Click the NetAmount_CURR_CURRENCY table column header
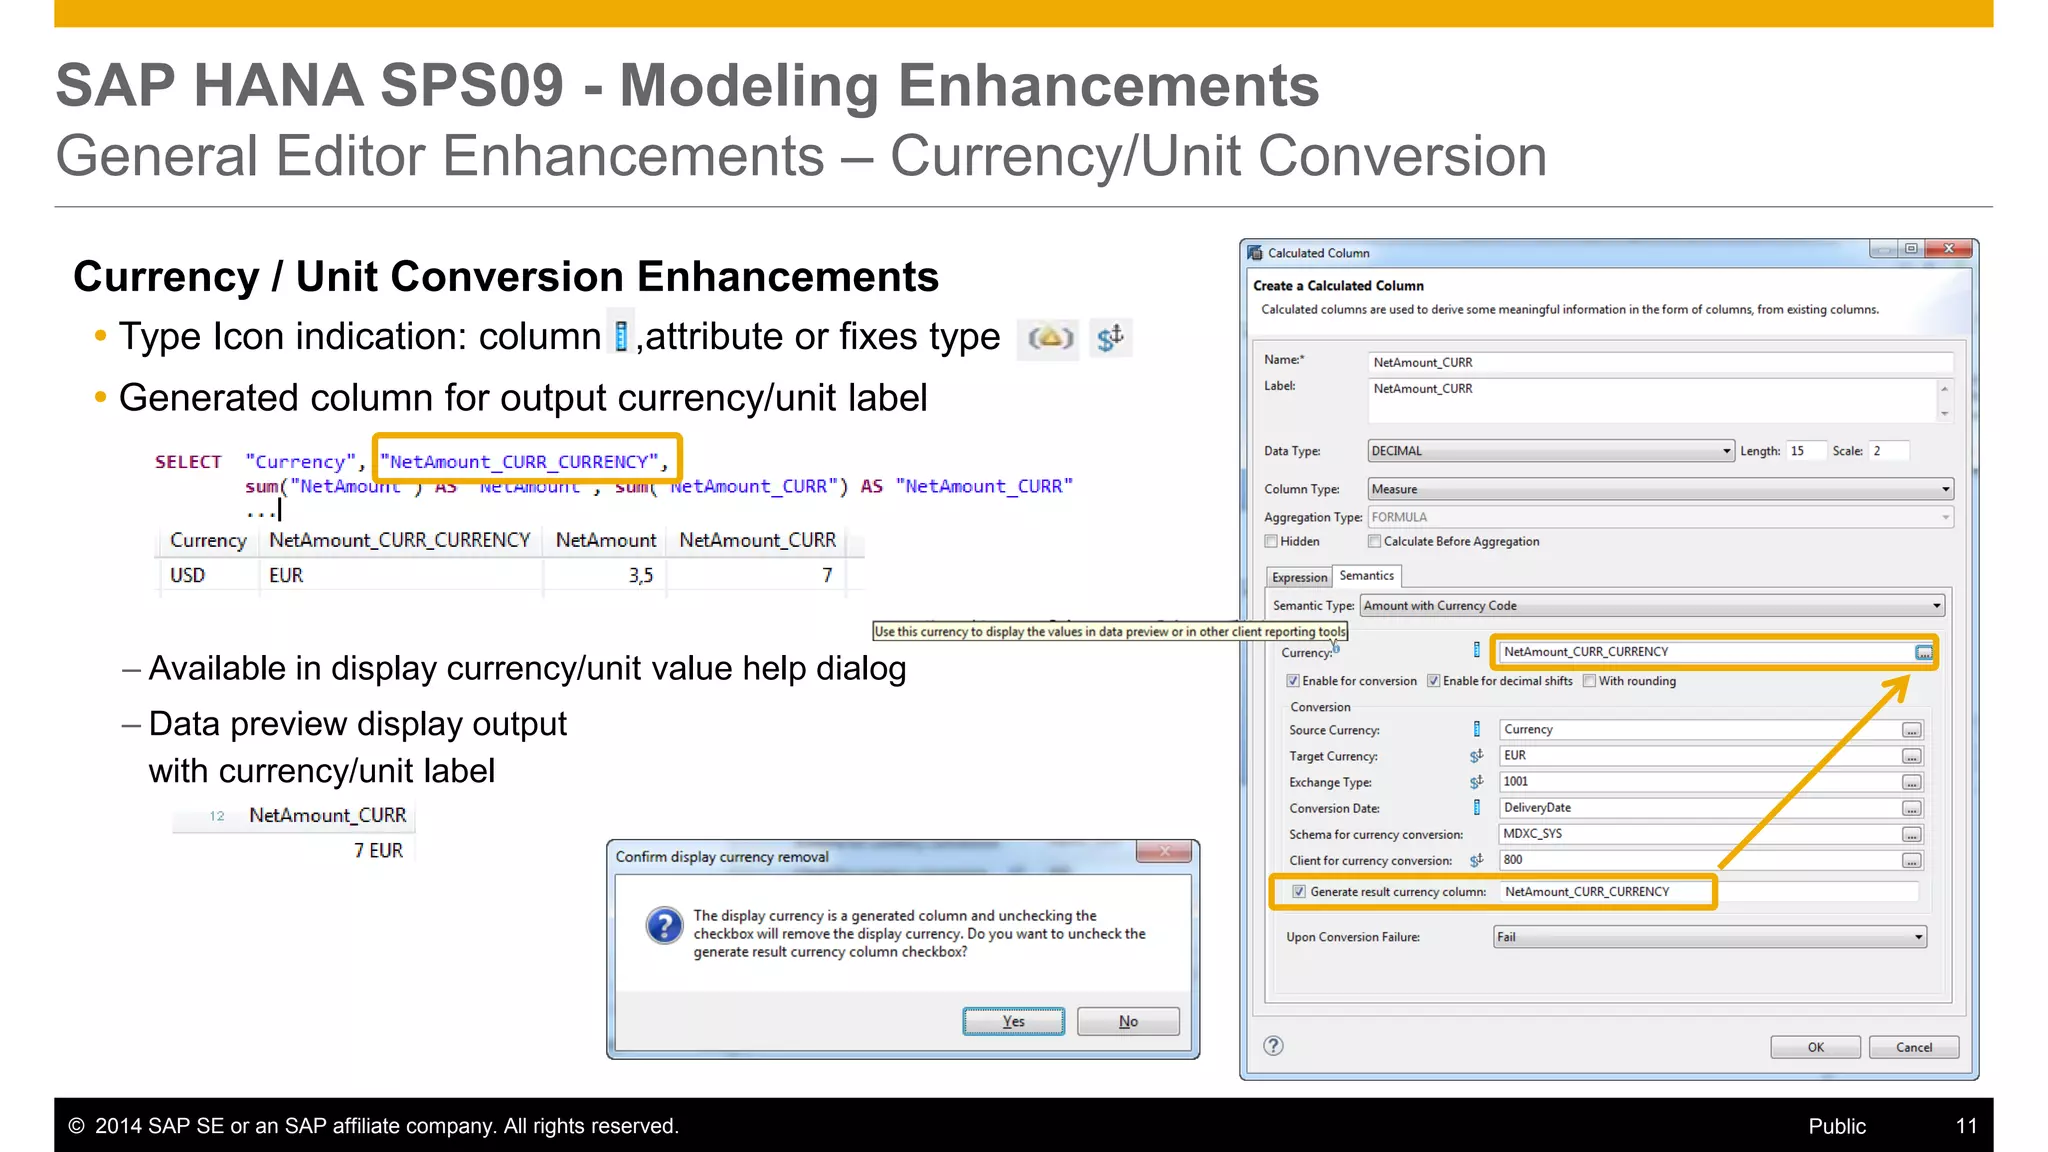The height and width of the screenshot is (1152, 2048). click(400, 540)
